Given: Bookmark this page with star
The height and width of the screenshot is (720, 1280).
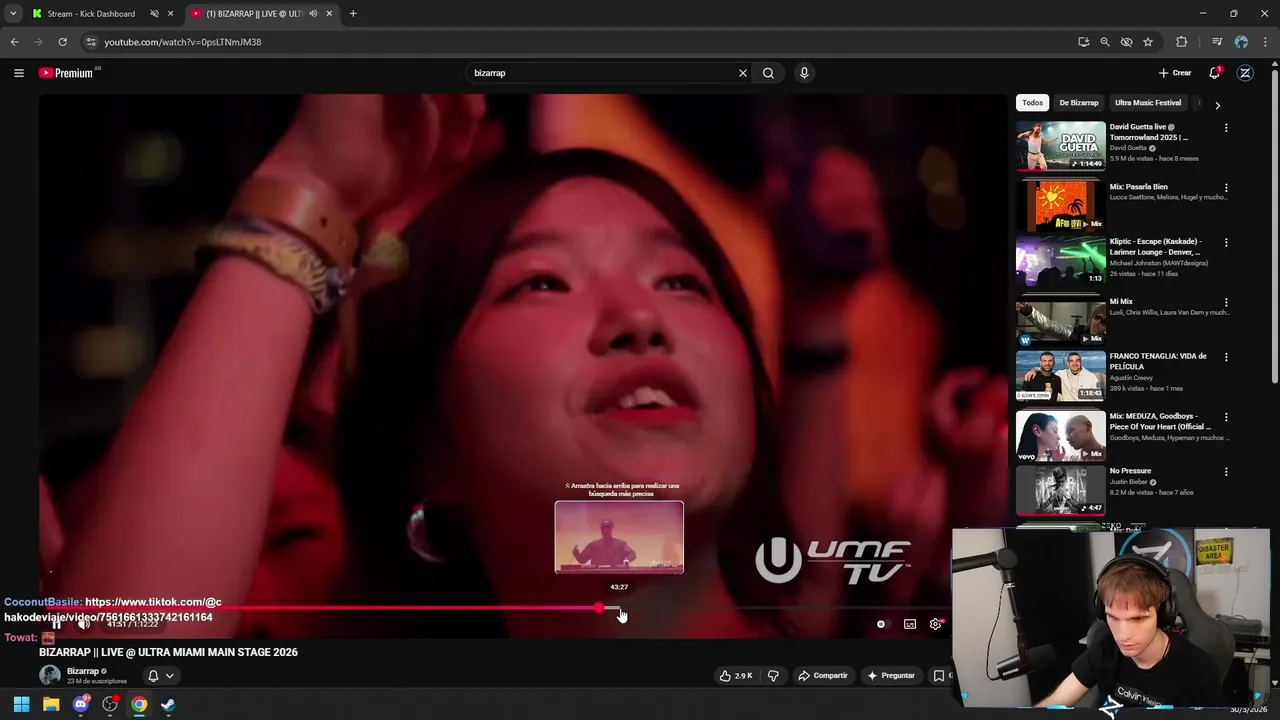Looking at the screenshot, I should [1148, 42].
